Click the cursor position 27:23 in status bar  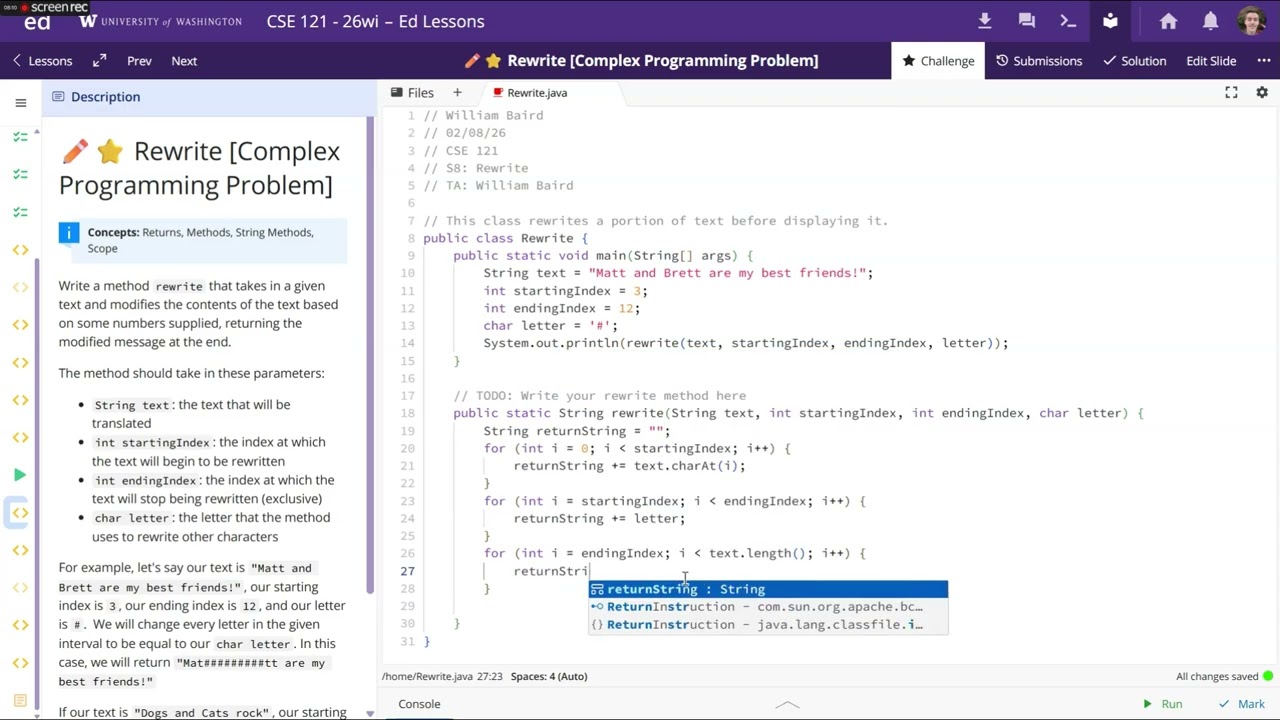489,676
